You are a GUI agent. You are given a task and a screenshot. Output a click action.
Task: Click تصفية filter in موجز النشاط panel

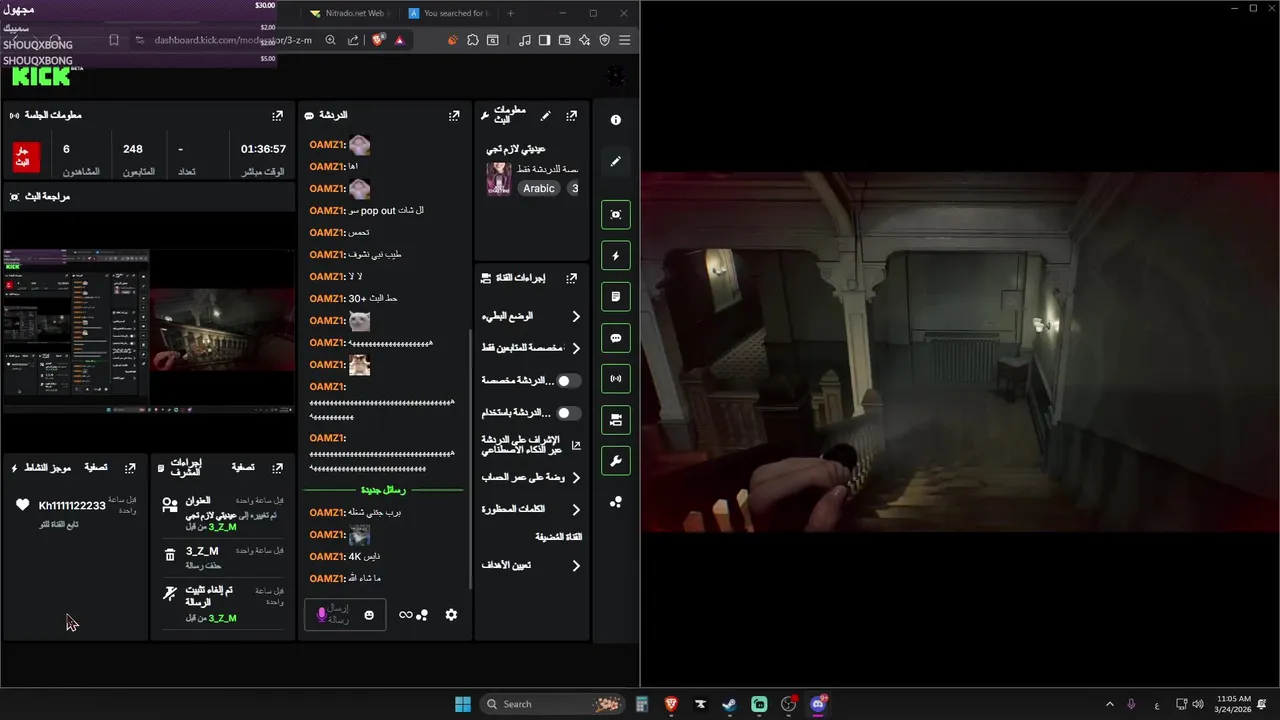(96, 468)
